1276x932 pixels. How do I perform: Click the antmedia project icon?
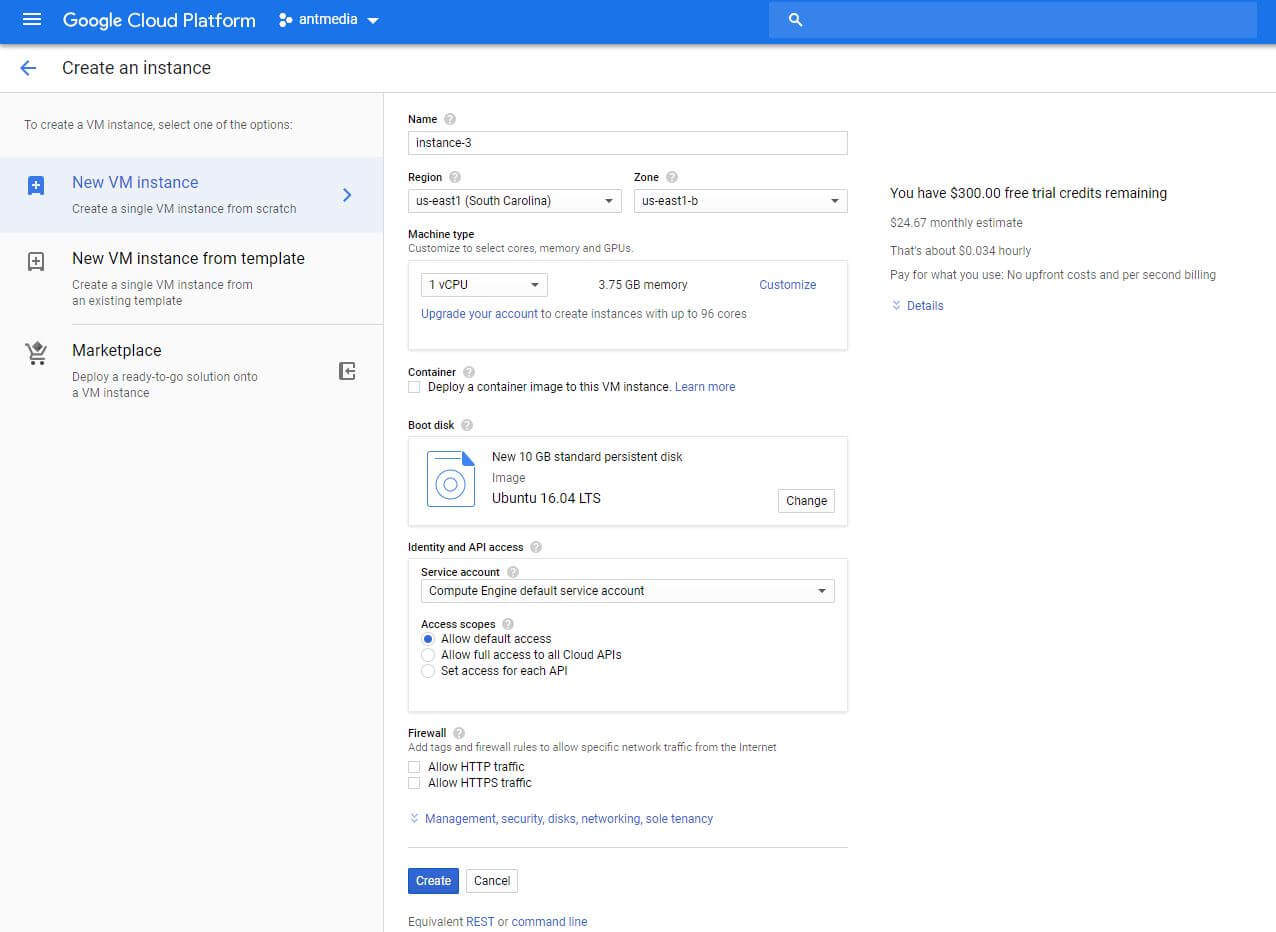(285, 20)
